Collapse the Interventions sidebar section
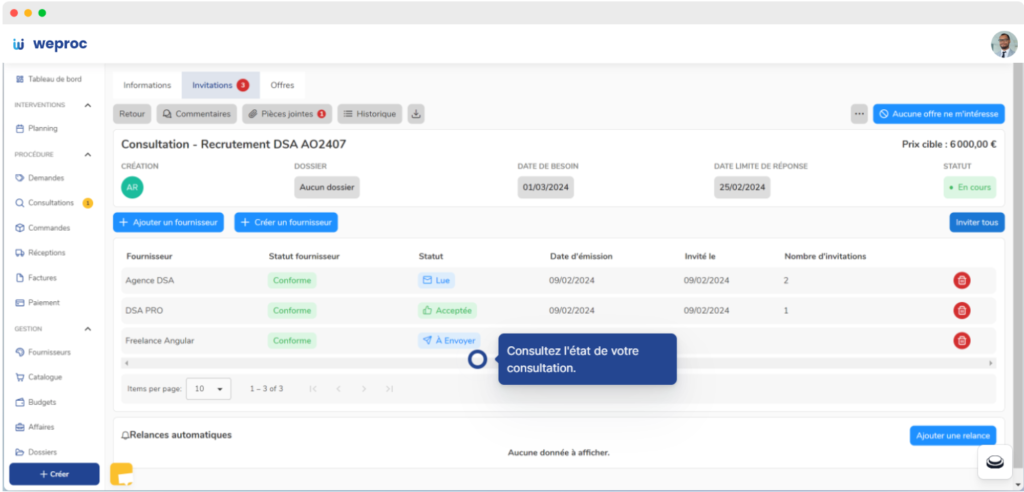This screenshot has width=1024, height=492. tap(88, 105)
